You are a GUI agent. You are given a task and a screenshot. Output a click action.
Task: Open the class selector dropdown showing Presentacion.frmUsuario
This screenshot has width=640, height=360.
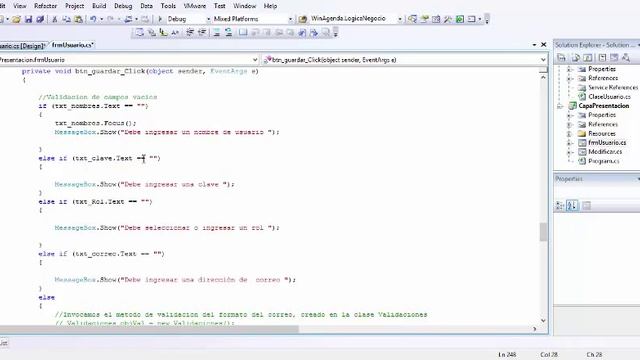click(255, 60)
